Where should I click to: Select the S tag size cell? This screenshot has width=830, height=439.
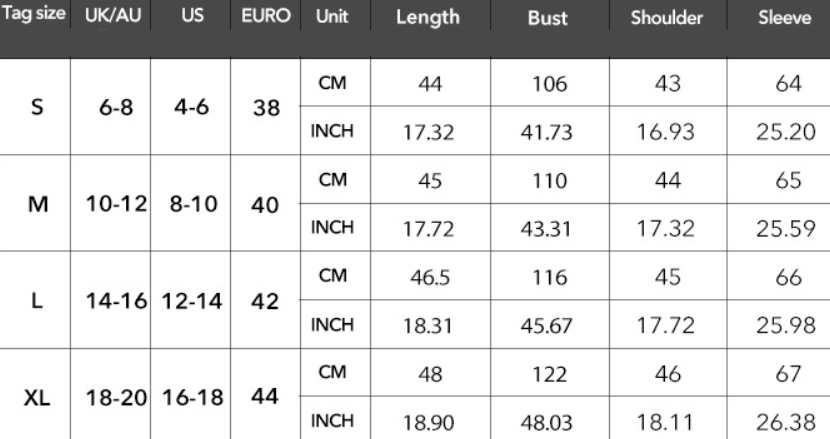click(x=37, y=108)
